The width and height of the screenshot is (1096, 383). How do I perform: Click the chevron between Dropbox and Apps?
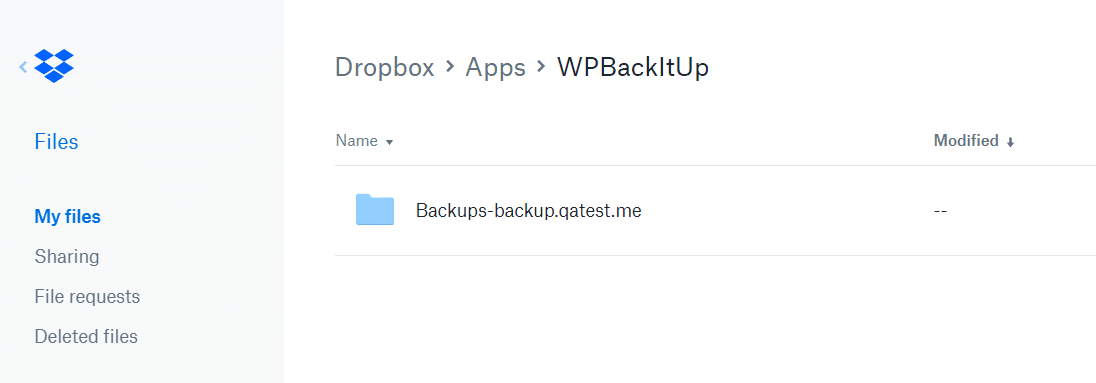[x=450, y=66]
